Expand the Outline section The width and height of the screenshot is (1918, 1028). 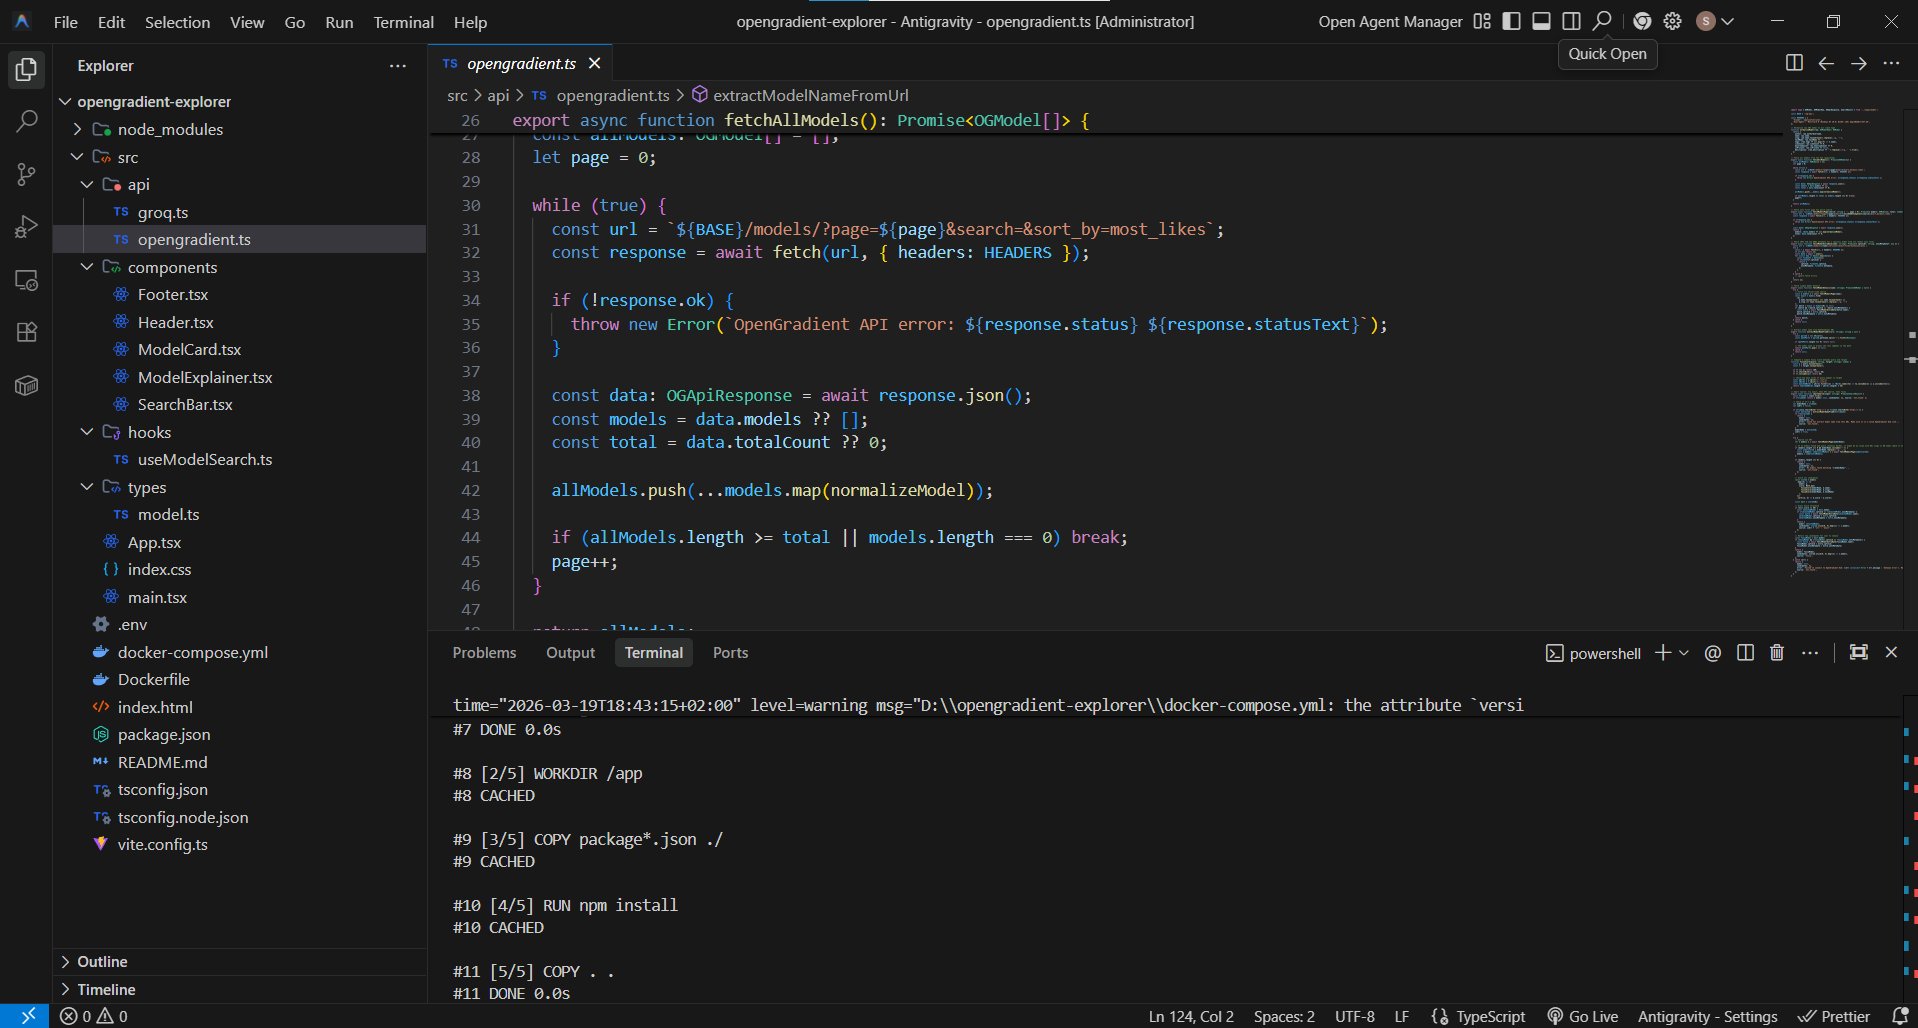(x=102, y=961)
